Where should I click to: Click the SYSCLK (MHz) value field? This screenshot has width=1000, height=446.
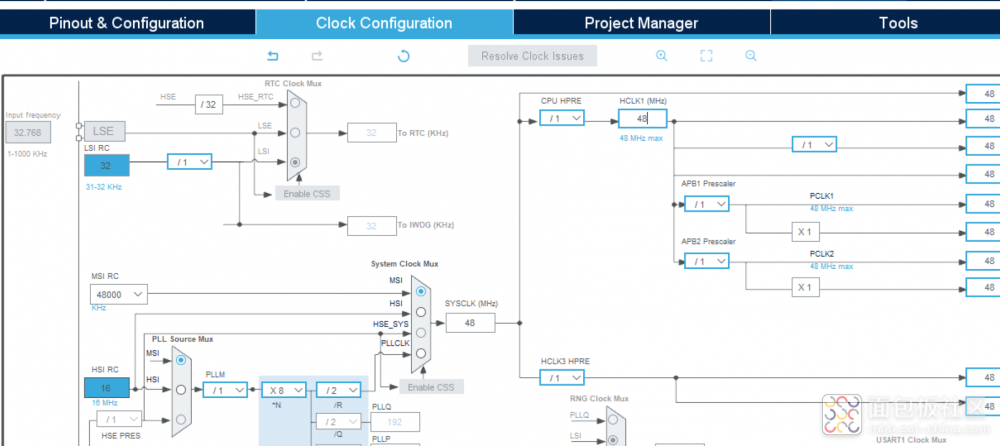[470, 323]
